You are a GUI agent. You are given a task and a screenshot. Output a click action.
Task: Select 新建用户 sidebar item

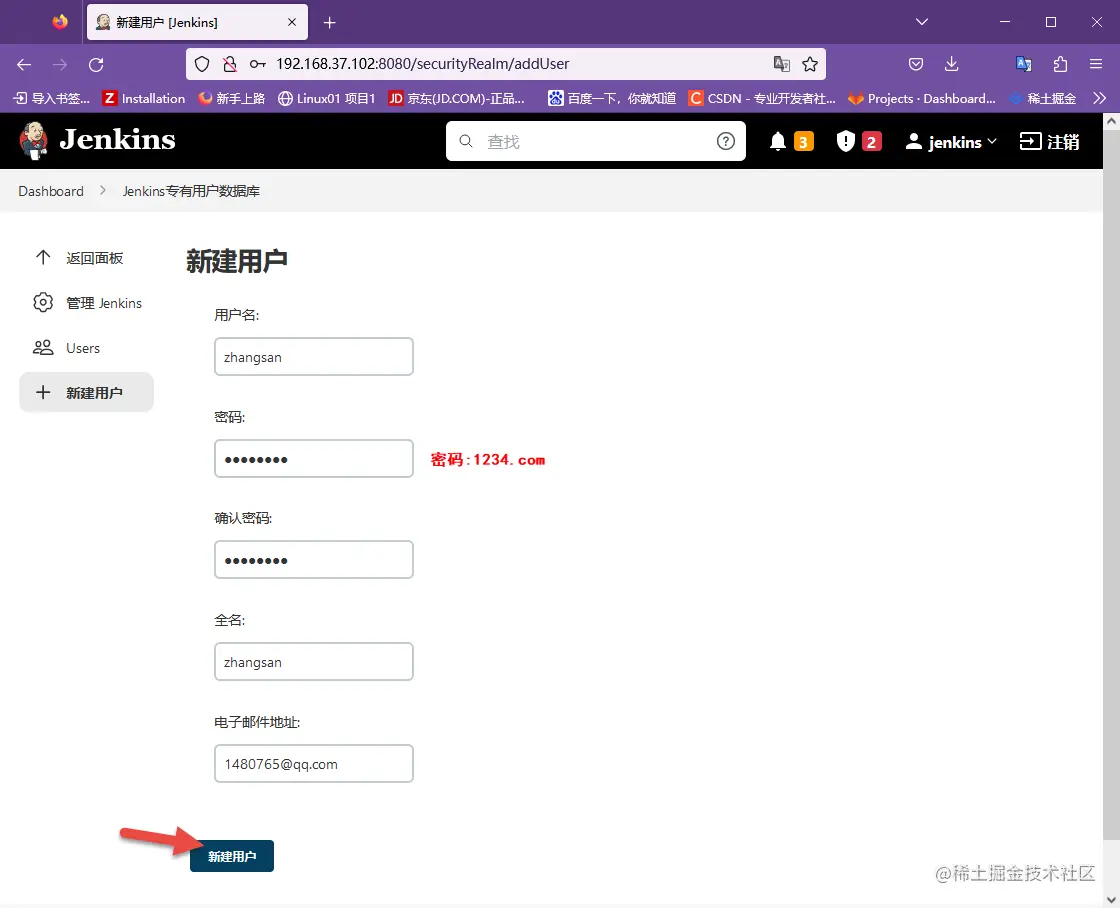point(86,392)
